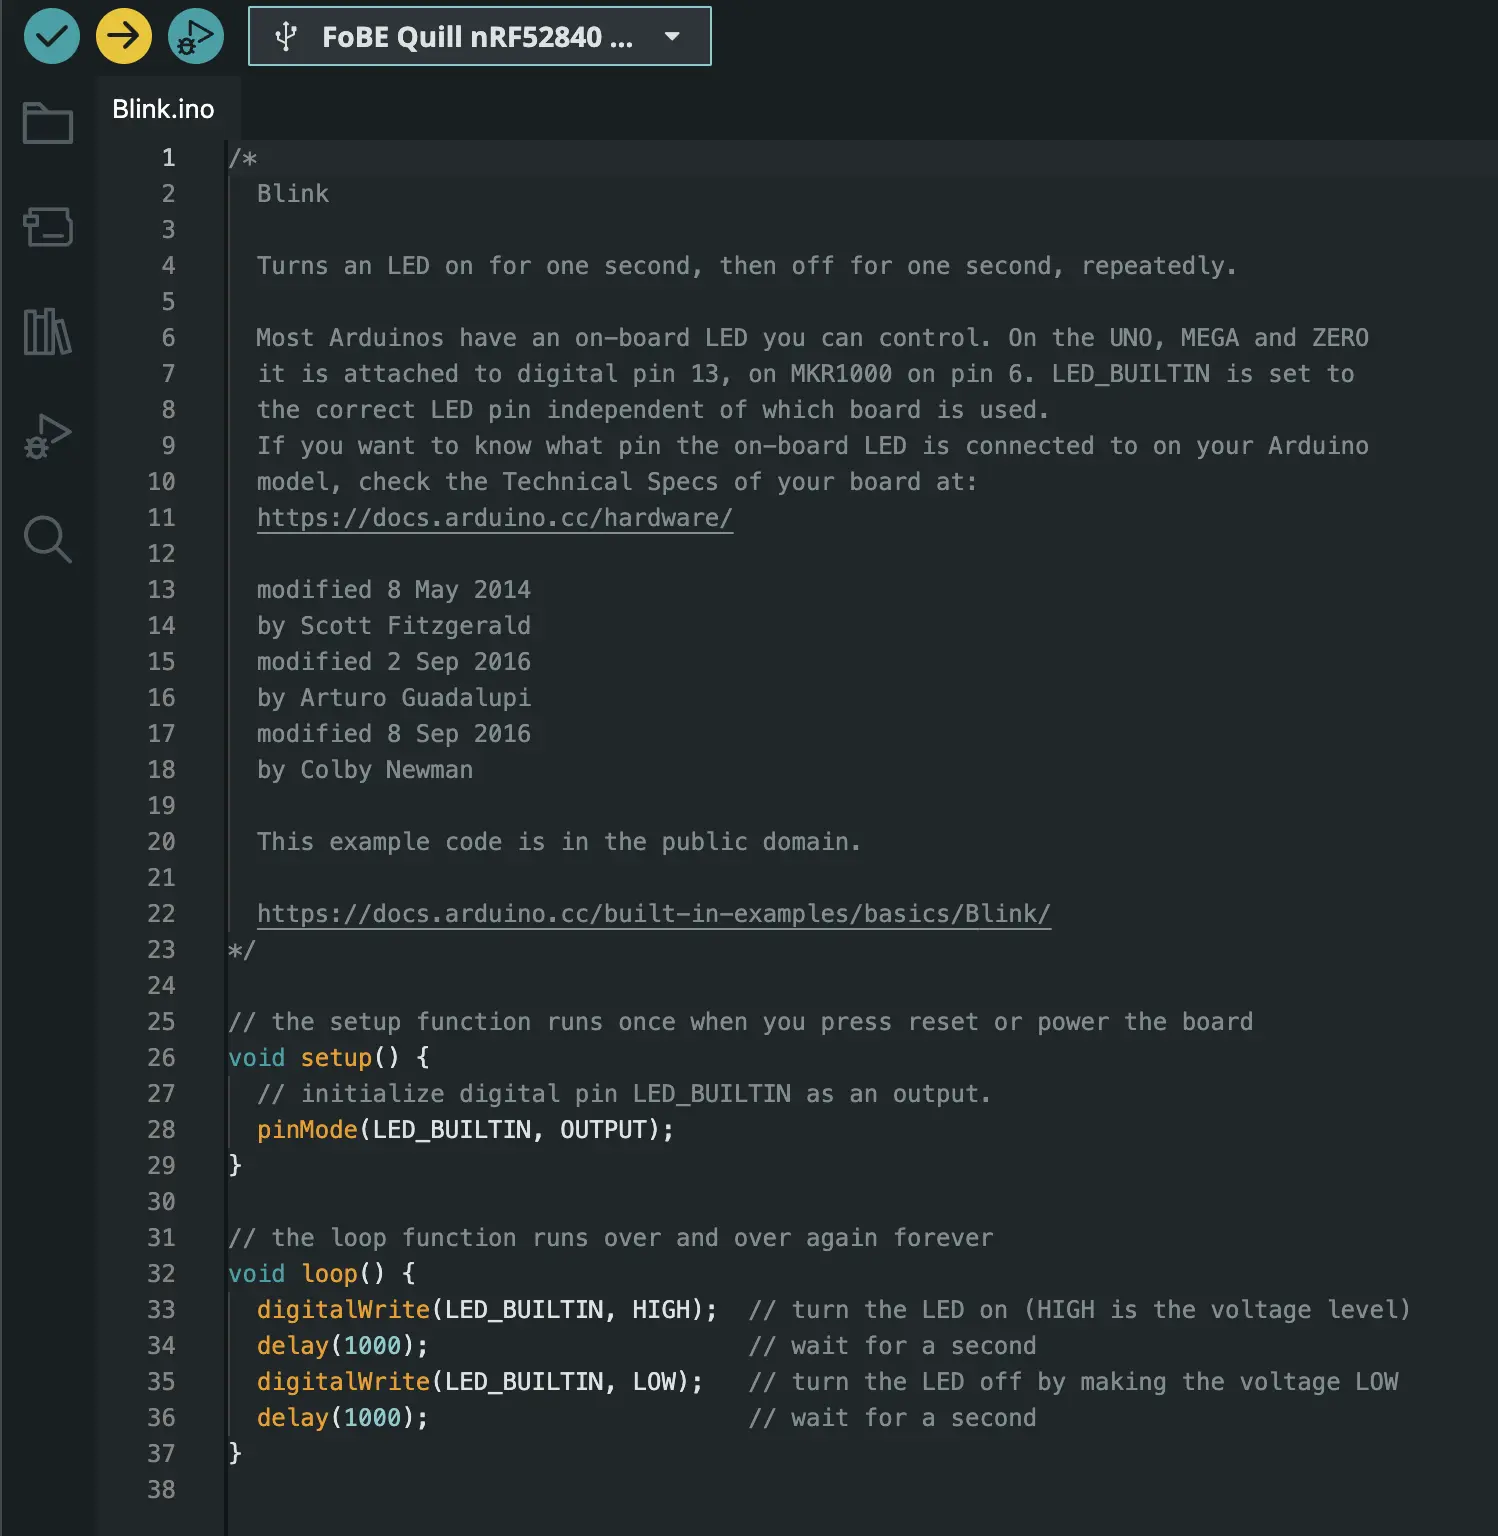Place cursor on the pinMode call
This screenshot has height=1536, width=1498.
pyautogui.click(x=306, y=1129)
